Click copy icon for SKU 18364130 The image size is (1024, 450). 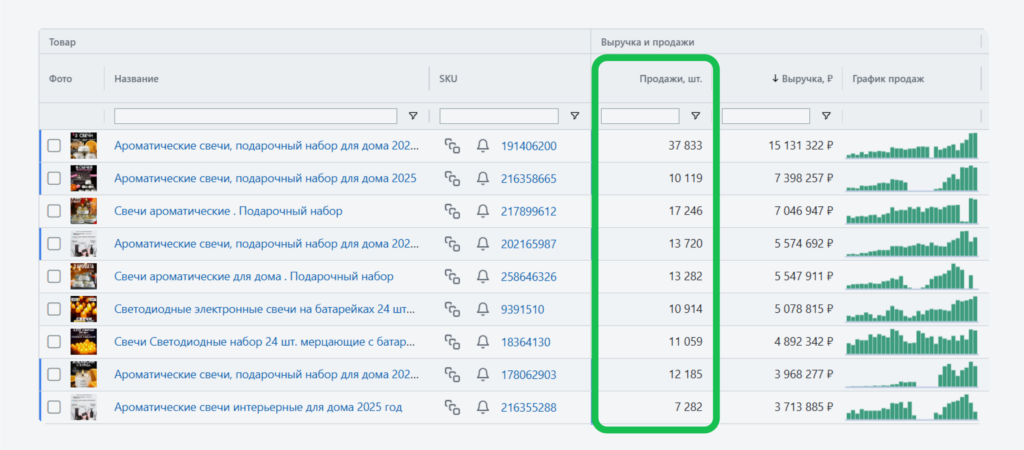pyautogui.click(x=452, y=342)
